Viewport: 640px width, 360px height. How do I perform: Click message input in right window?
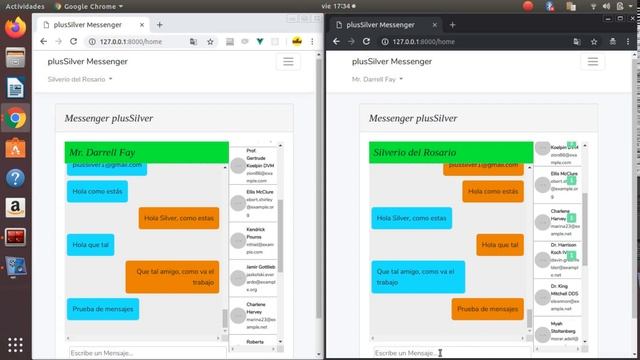(452, 353)
